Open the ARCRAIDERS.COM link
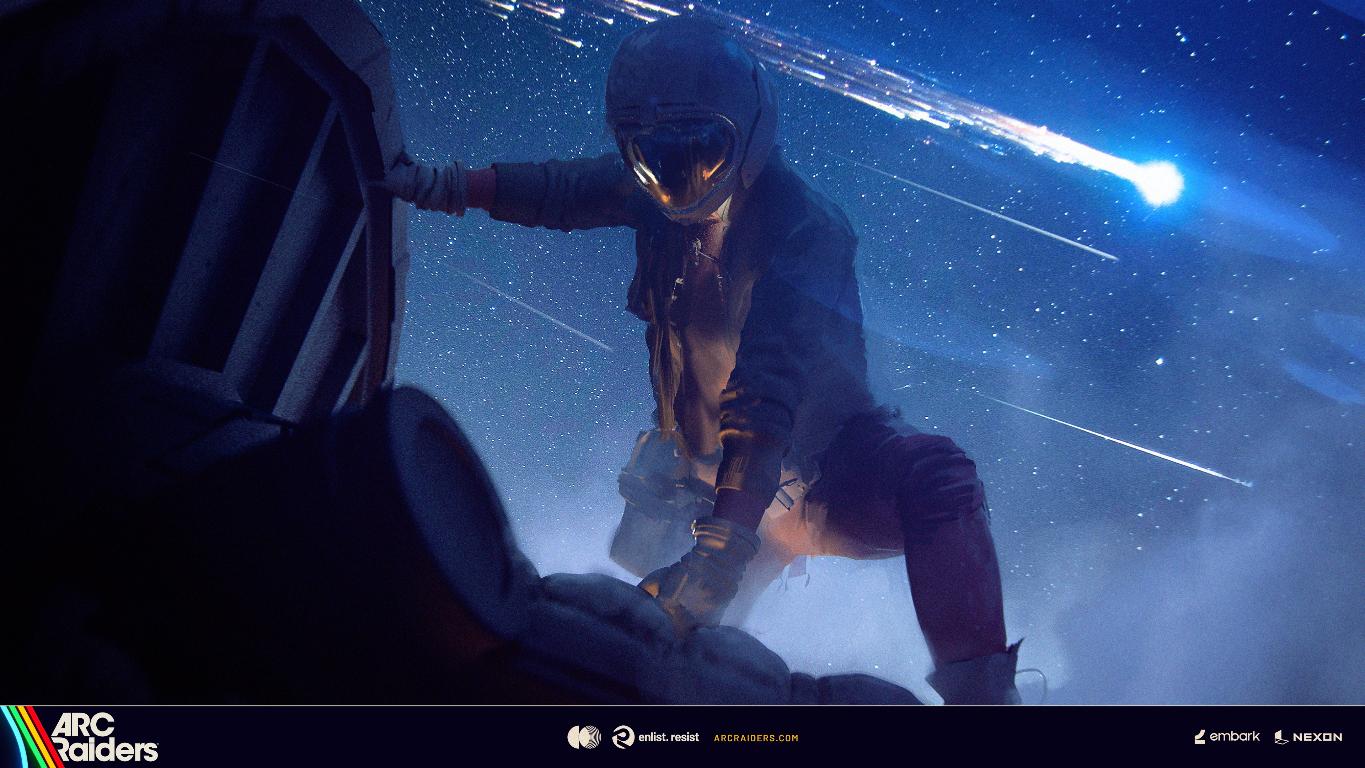 756,738
